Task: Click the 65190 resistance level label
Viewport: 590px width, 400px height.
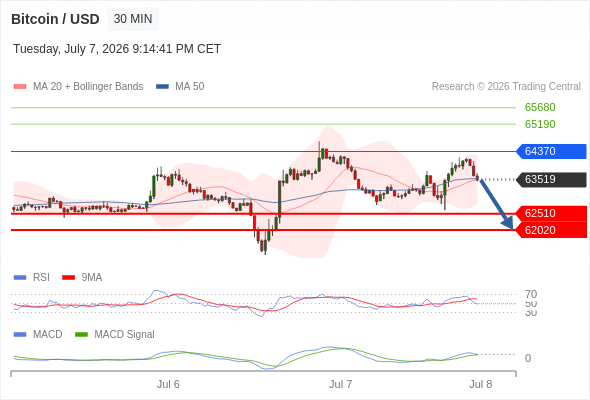Action: 540,124
